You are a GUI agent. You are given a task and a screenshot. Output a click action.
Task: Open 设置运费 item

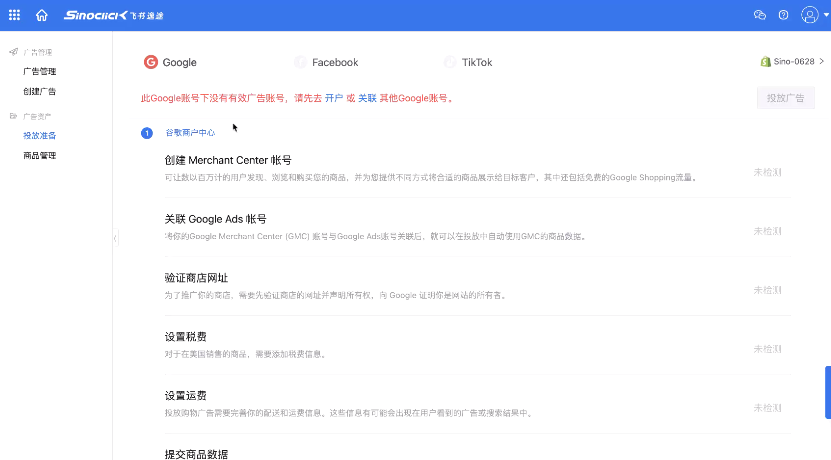(185, 395)
